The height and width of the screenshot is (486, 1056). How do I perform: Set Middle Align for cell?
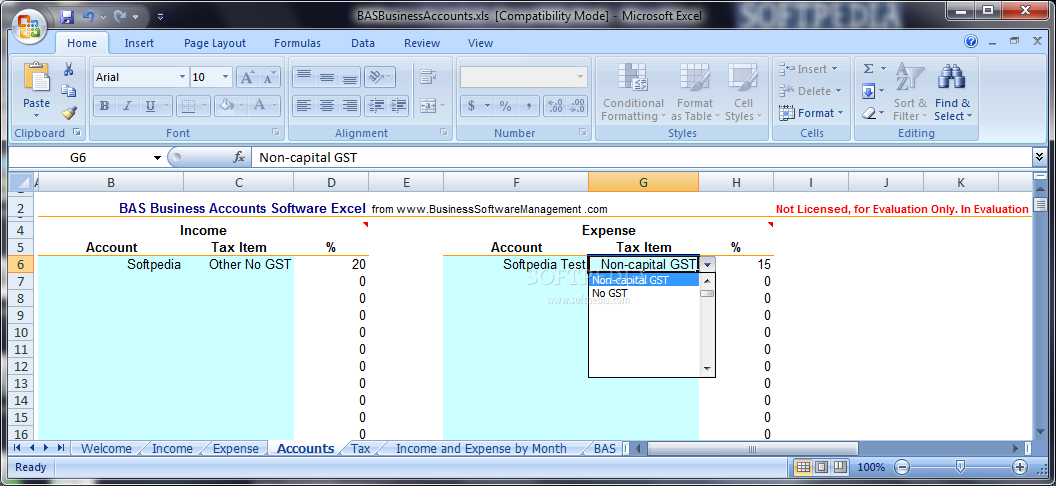[327, 77]
